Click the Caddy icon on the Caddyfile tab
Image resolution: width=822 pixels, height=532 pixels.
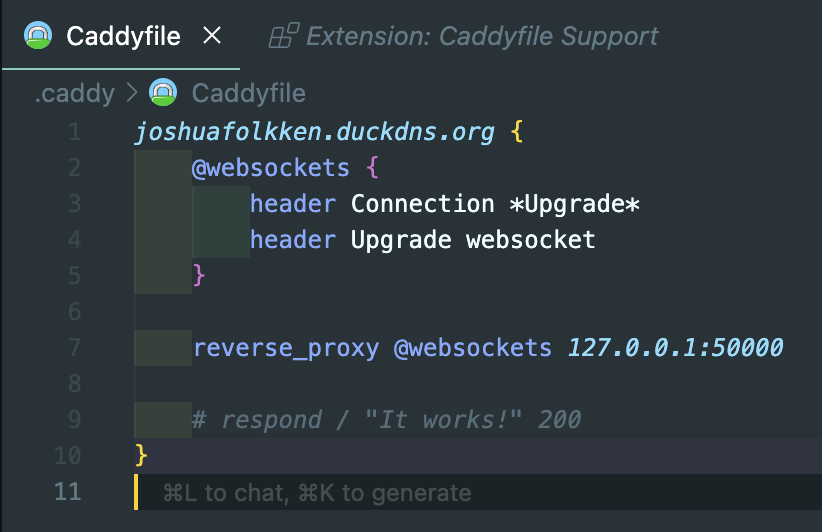click(38, 37)
